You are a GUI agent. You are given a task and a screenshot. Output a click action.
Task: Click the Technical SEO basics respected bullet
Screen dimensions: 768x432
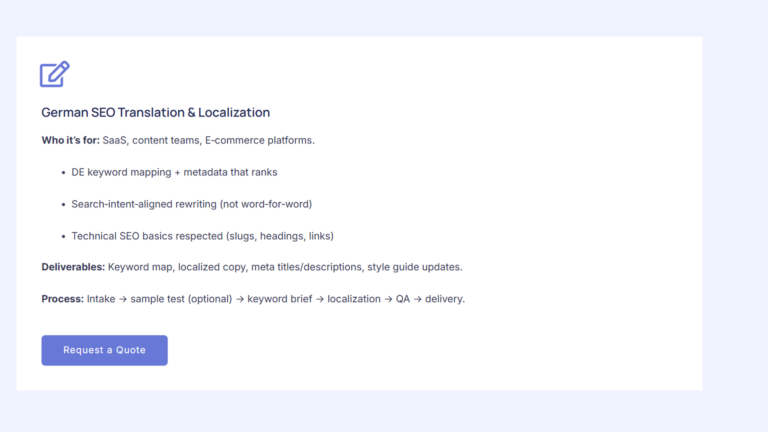pyautogui.click(x=202, y=236)
